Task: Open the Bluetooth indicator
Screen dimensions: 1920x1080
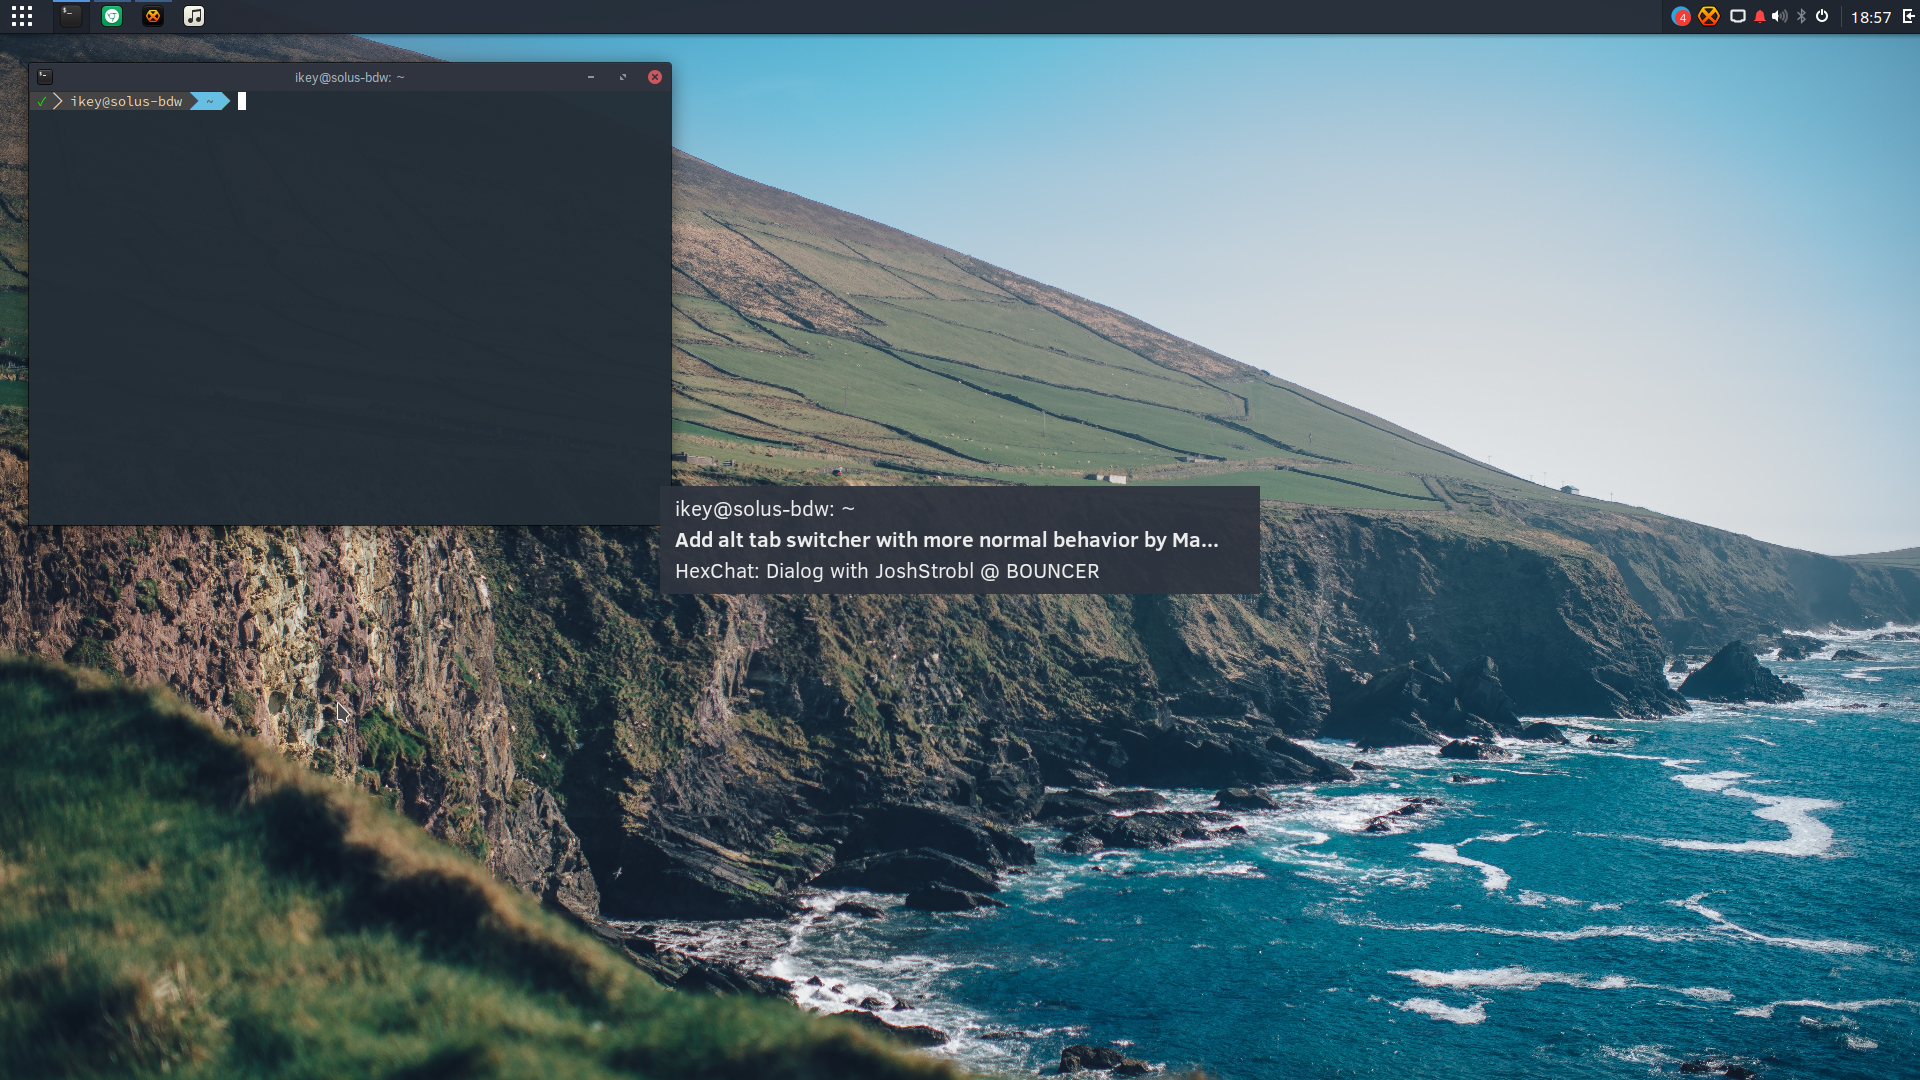Action: coord(1802,16)
